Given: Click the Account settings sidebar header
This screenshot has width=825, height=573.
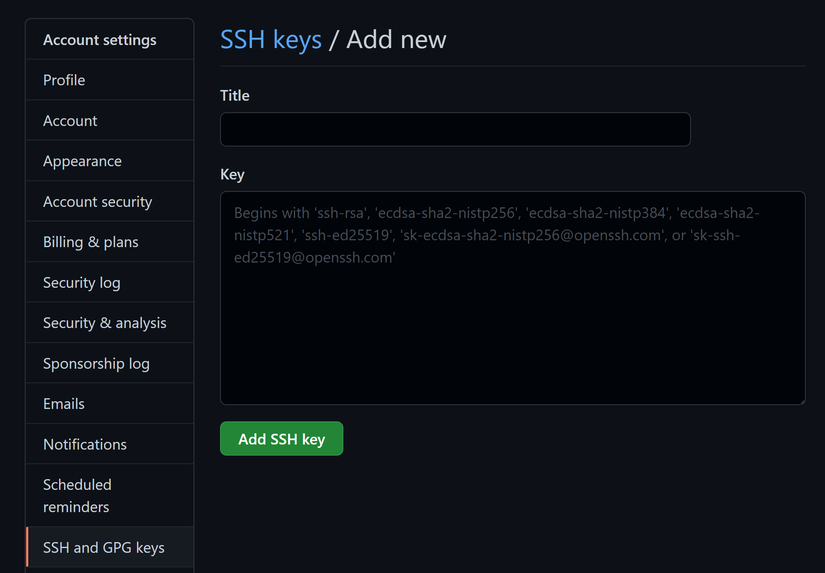Looking at the screenshot, I should point(99,40).
